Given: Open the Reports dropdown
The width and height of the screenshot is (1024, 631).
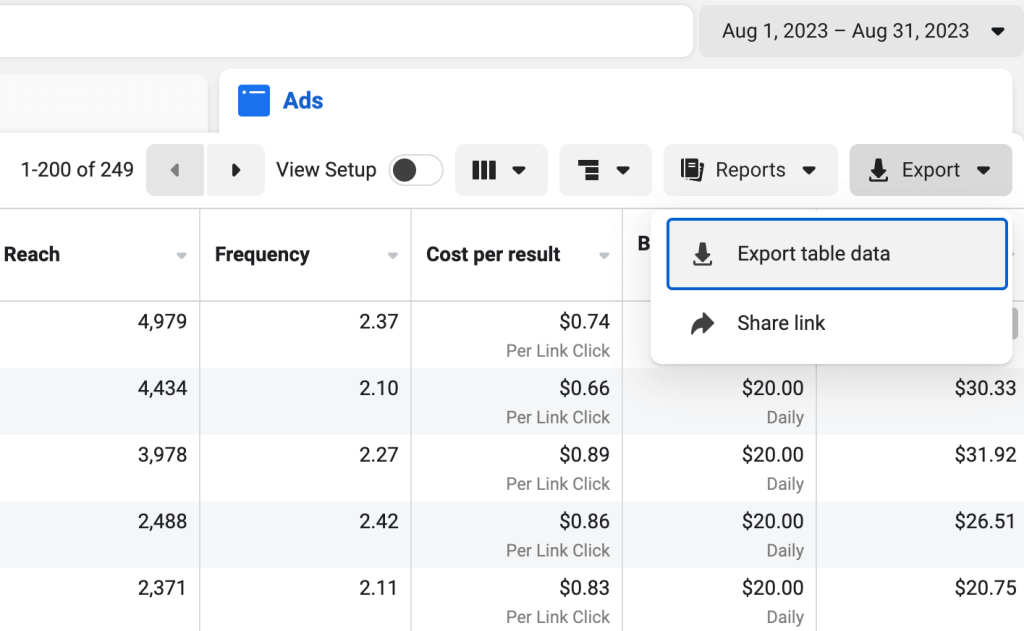Looking at the screenshot, I should 750,170.
